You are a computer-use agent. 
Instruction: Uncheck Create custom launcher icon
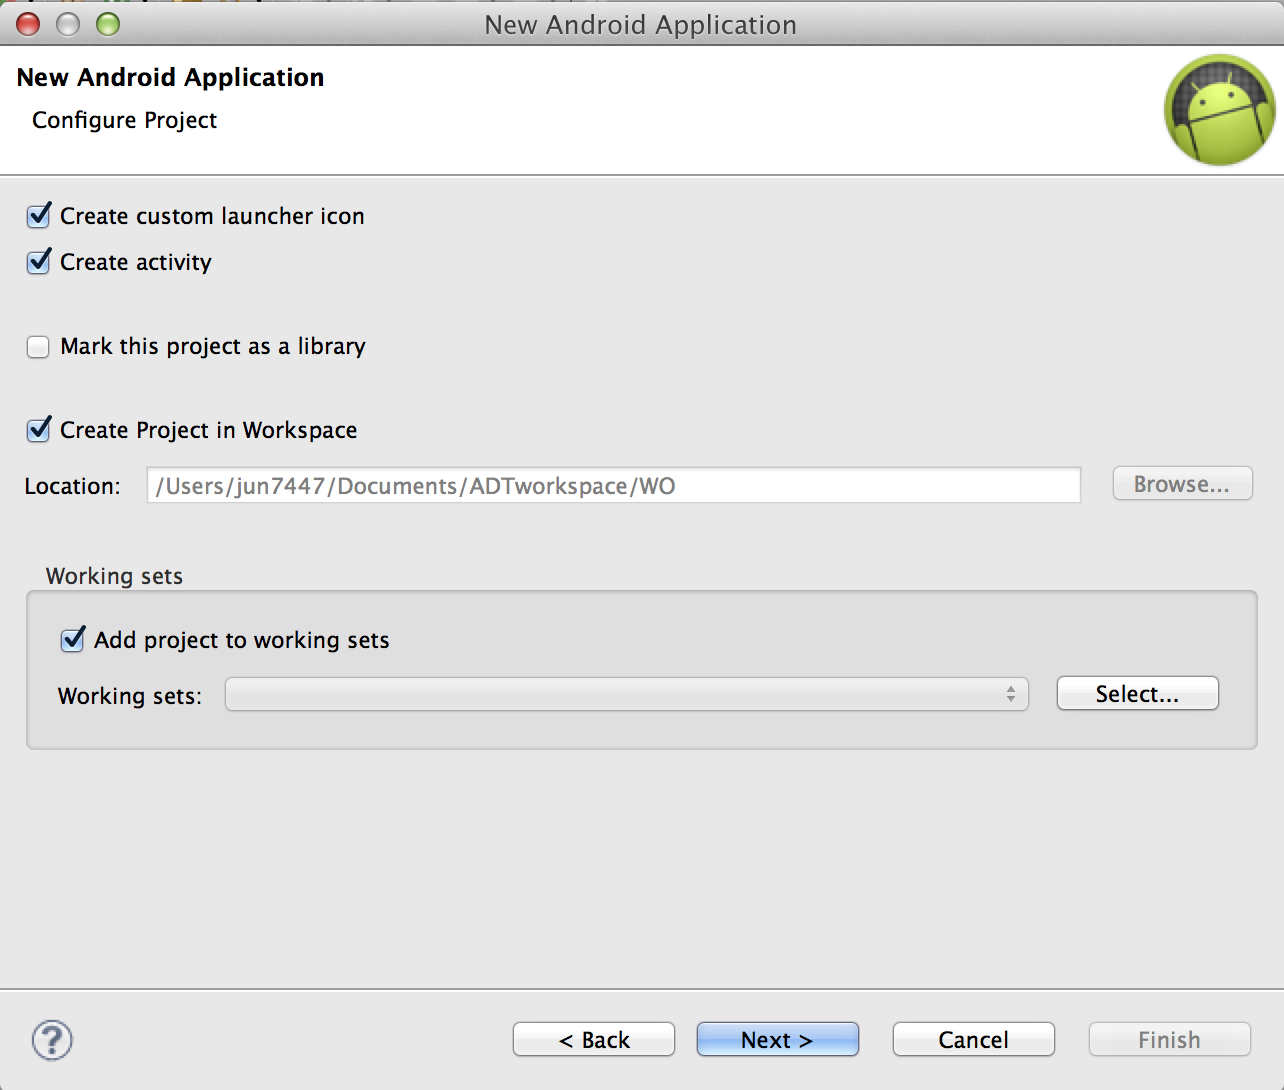39,216
